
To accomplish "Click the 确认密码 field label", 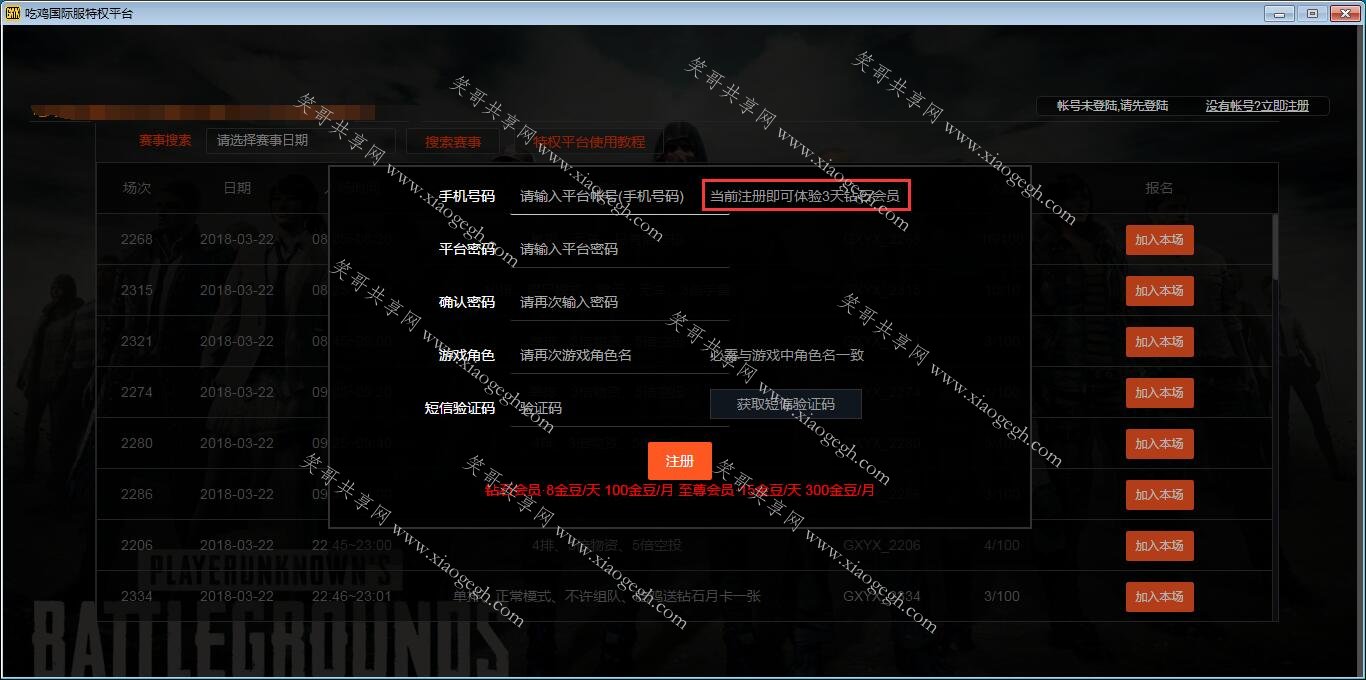I will coord(467,302).
